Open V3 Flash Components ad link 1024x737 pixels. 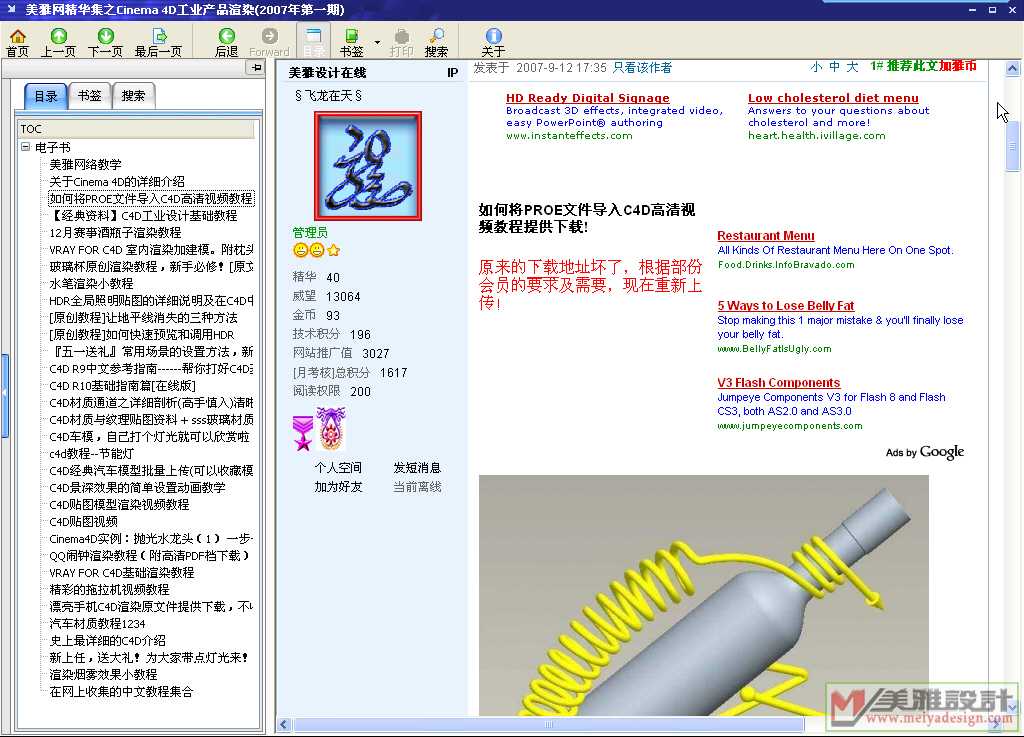click(778, 383)
